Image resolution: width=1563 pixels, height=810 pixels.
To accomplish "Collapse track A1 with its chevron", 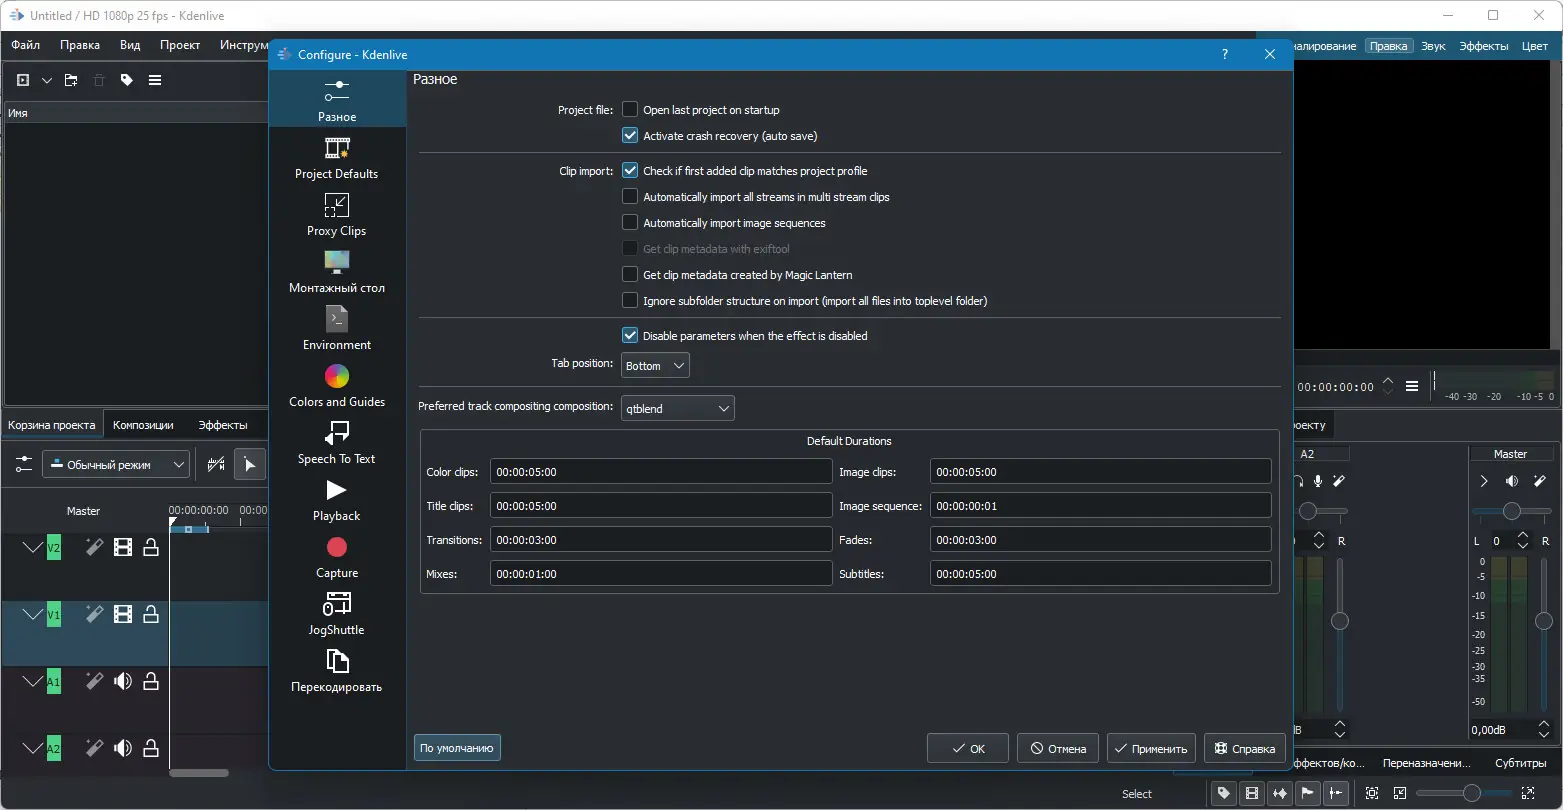I will pos(33,682).
